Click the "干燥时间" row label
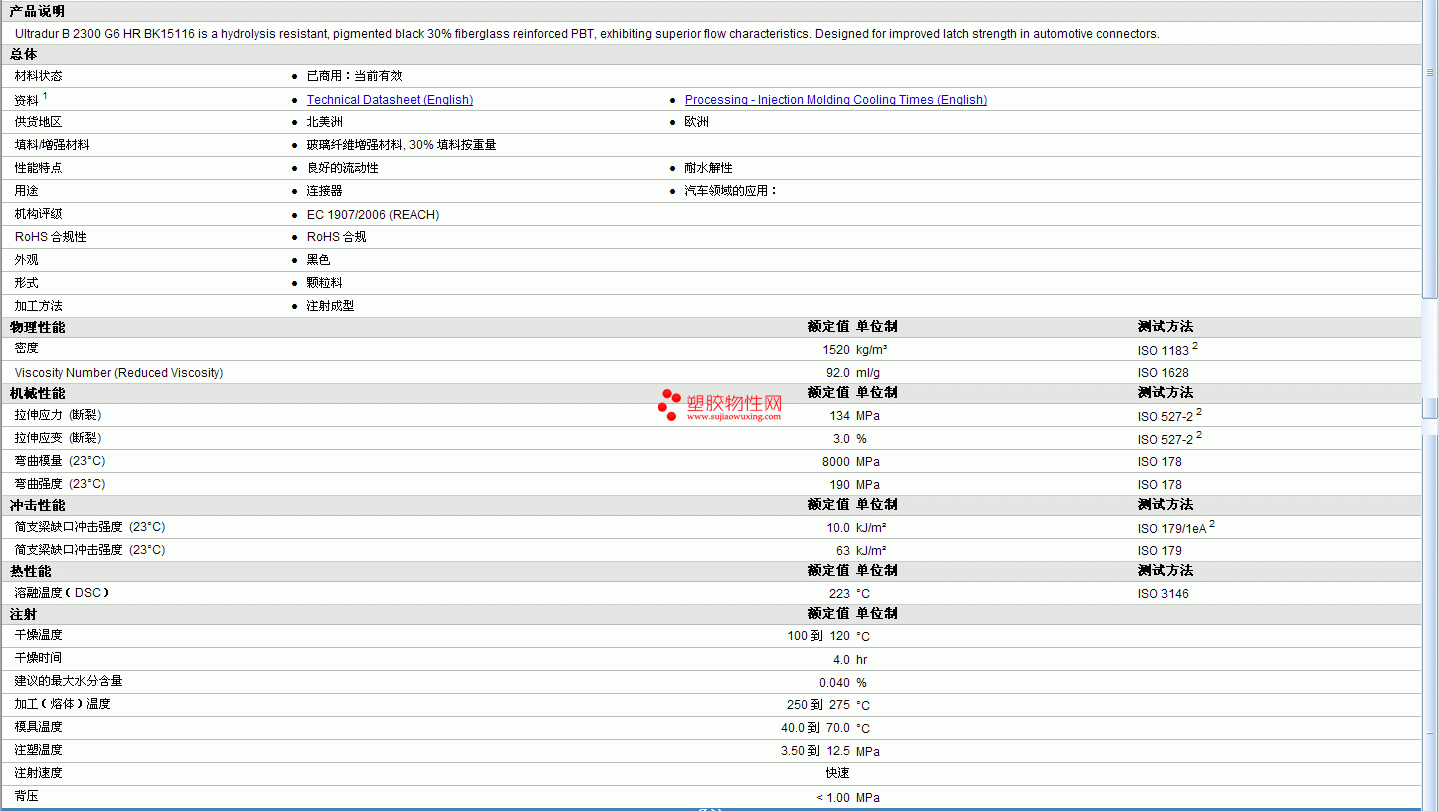1439x811 pixels. pyautogui.click(x=38, y=658)
